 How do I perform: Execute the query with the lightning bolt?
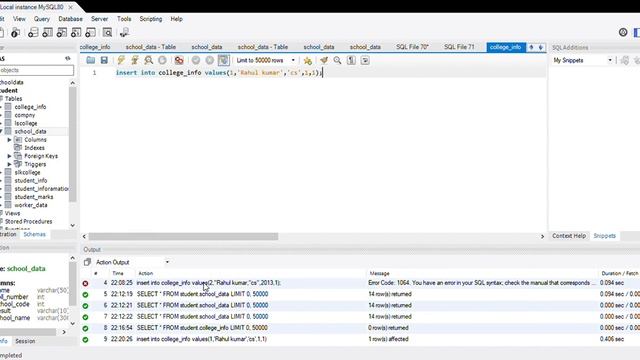tap(121, 60)
